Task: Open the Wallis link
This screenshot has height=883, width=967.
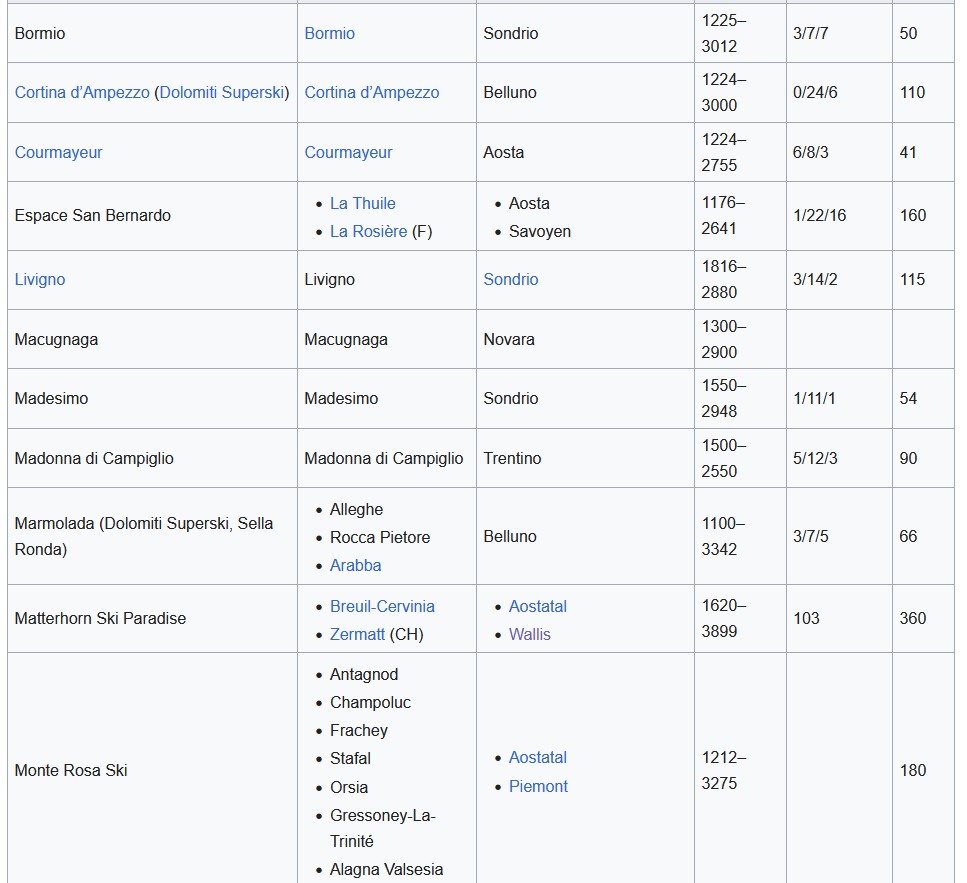Action: (530, 634)
